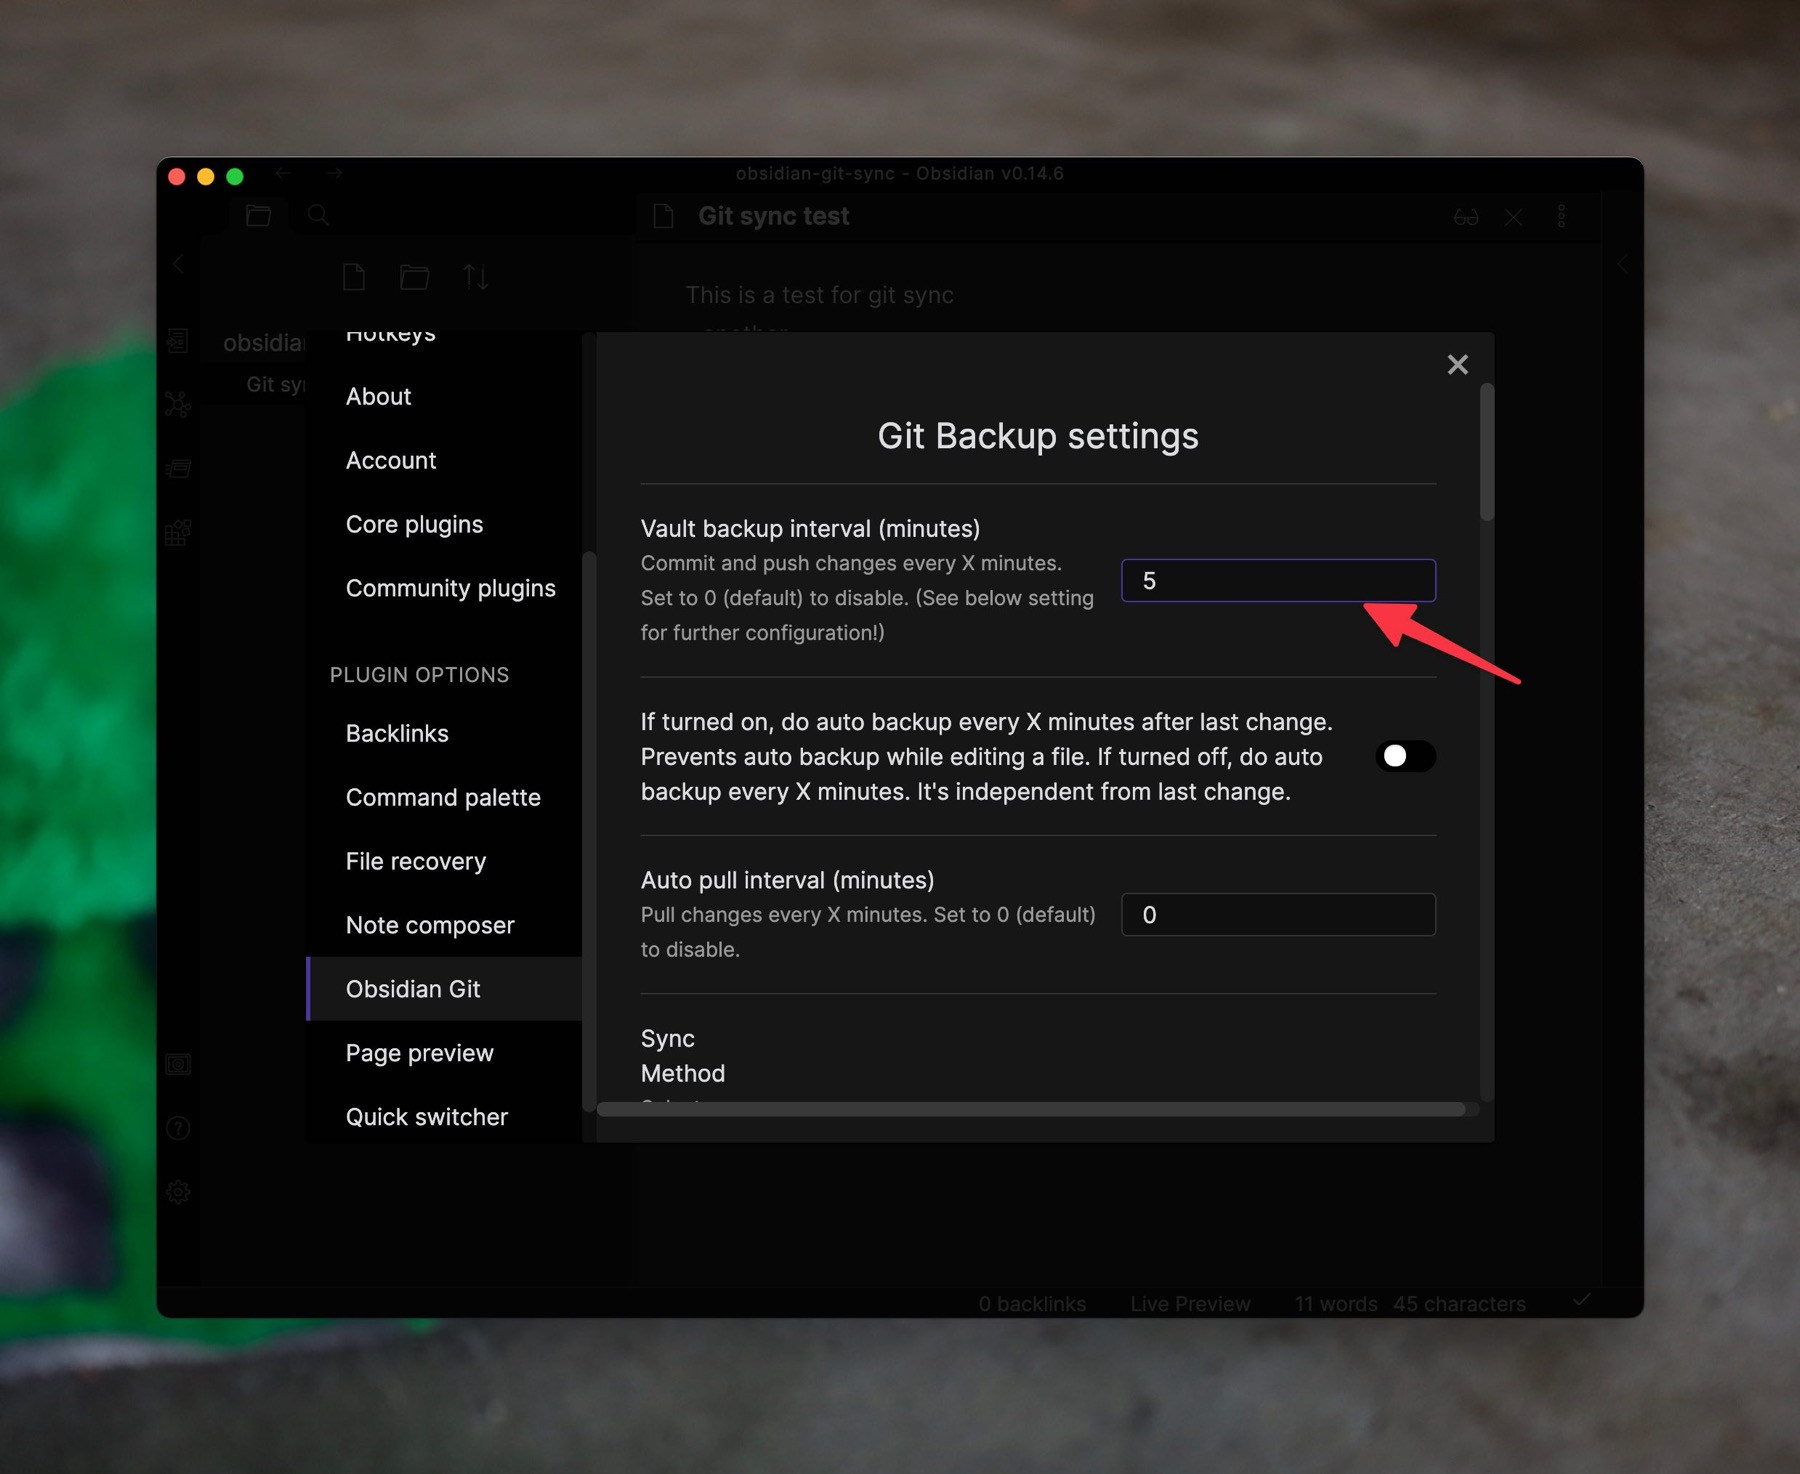Click Live Preview in the status bar

point(1190,1304)
